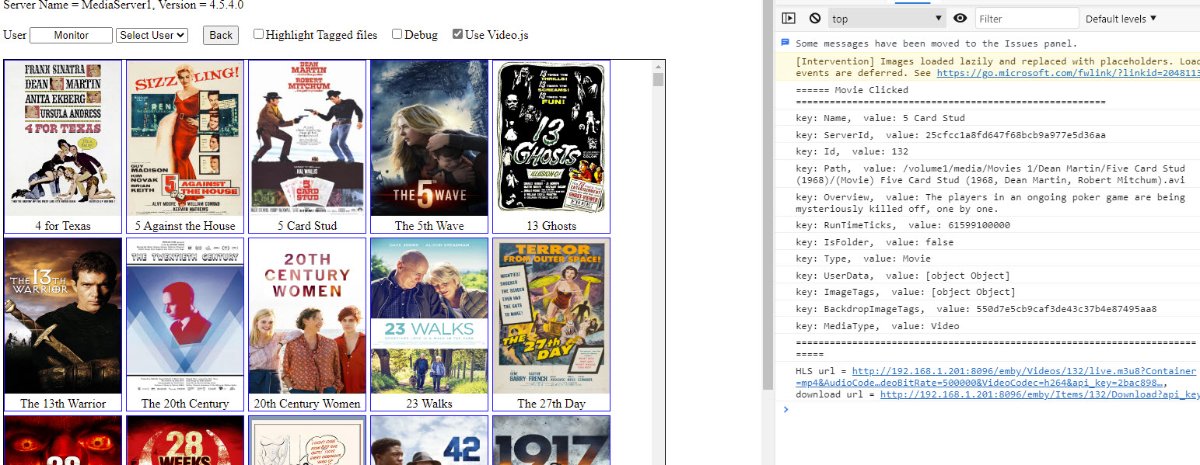Click the movie list scroll-up arrow
The width and height of the screenshot is (1200, 465).
pos(658,66)
